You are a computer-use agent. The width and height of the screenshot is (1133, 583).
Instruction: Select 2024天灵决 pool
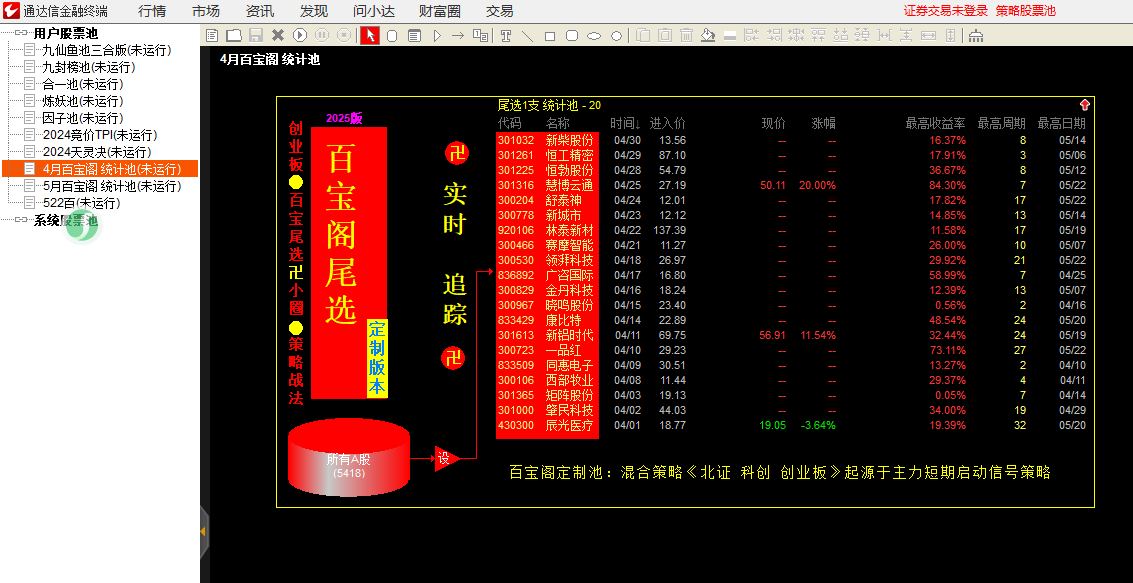pyautogui.click(x=96, y=152)
